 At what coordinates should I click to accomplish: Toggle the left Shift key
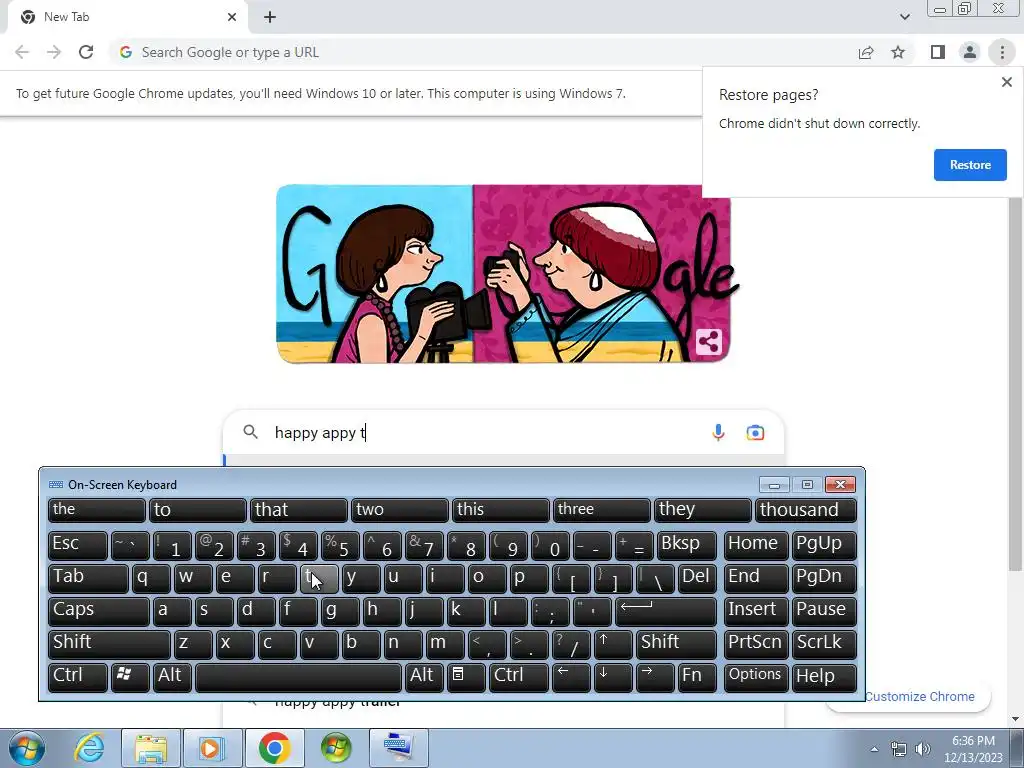pyautogui.click(x=109, y=644)
